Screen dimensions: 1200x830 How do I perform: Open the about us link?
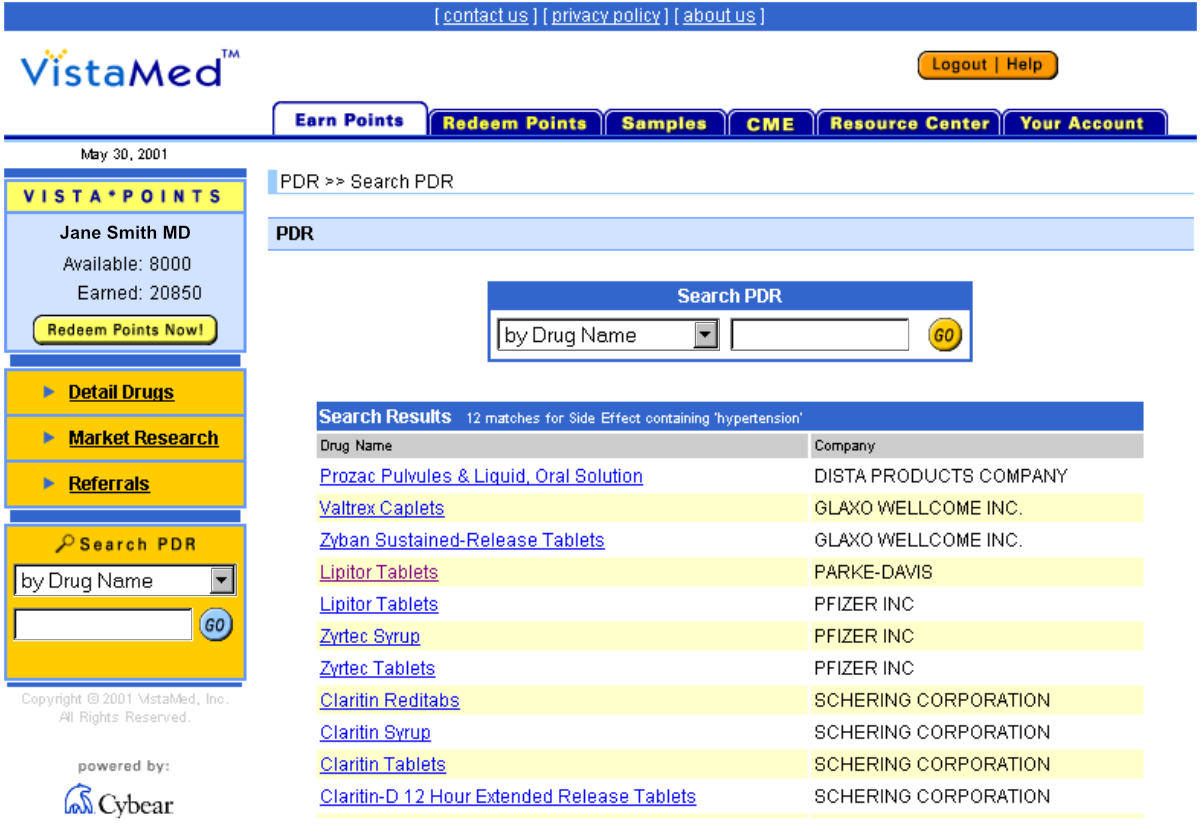[720, 15]
